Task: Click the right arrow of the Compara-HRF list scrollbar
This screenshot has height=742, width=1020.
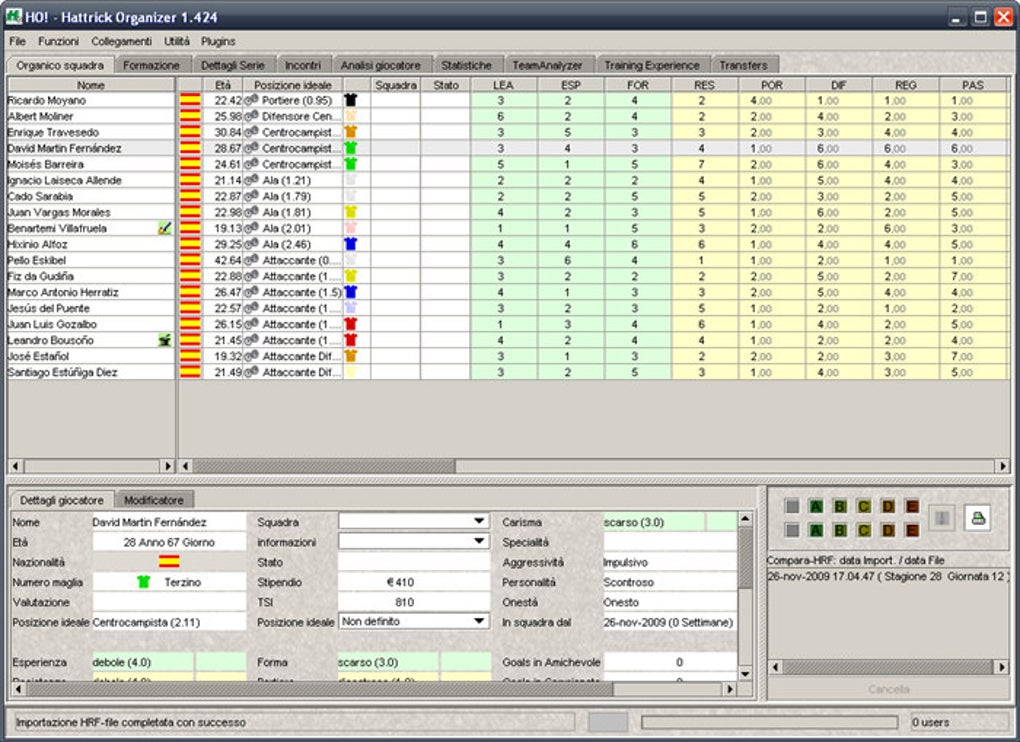Action: point(1002,667)
